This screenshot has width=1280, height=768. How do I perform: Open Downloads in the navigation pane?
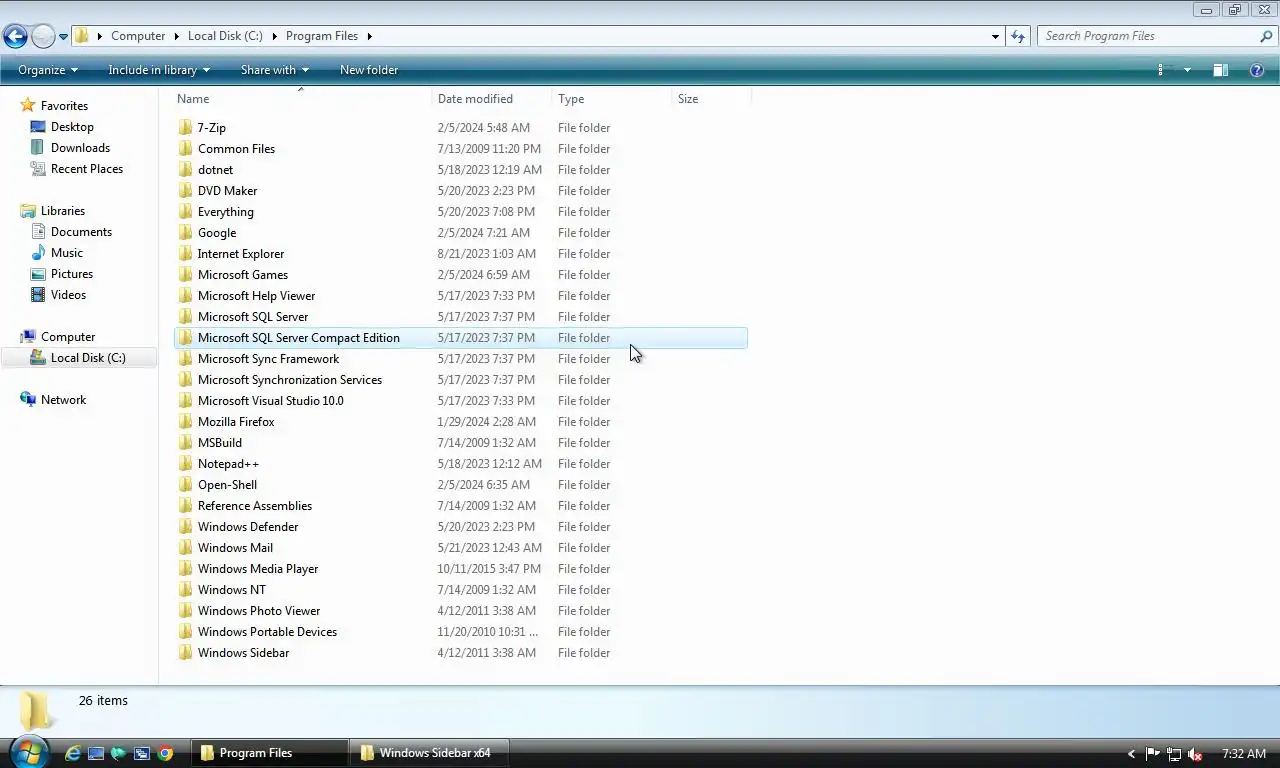tap(80, 148)
